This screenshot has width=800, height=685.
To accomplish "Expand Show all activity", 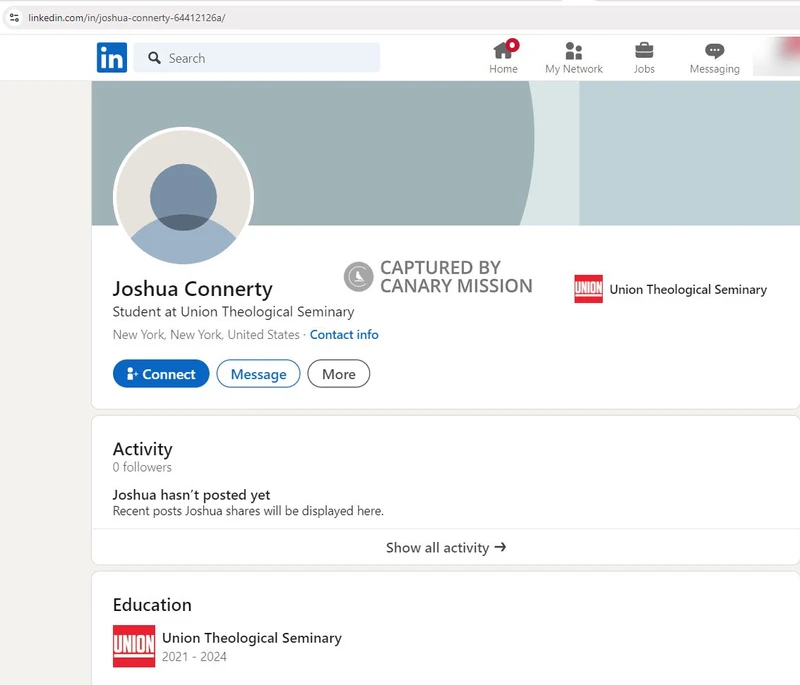I will coord(446,547).
